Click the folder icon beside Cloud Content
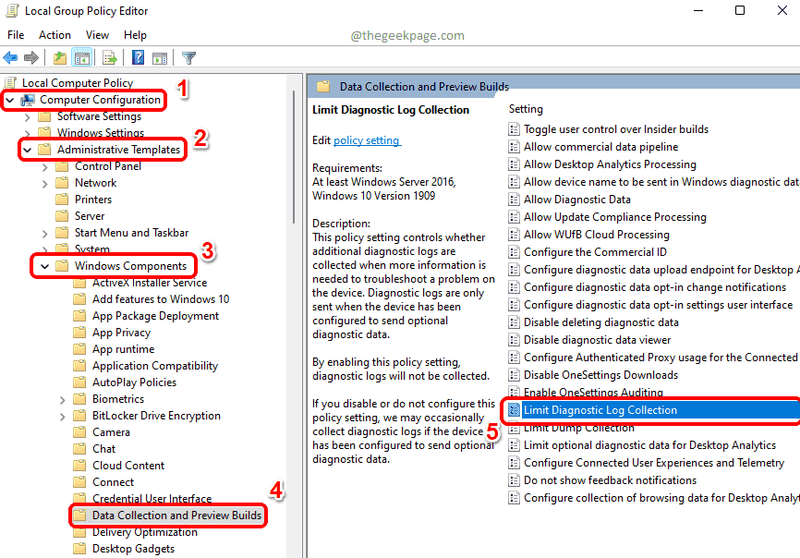 pyautogui.click(x=80, y=466)
